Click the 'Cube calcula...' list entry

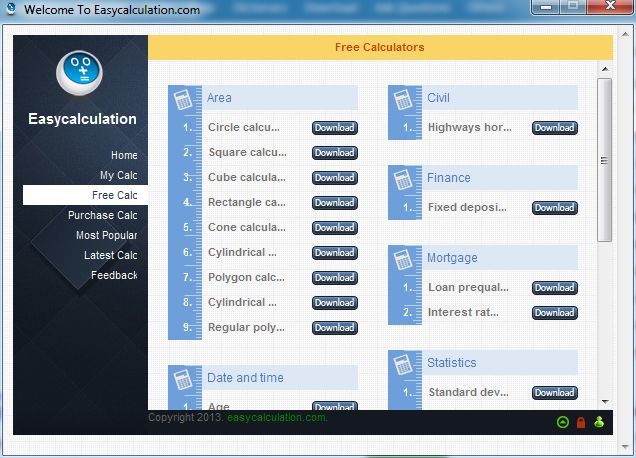[247, 177]
